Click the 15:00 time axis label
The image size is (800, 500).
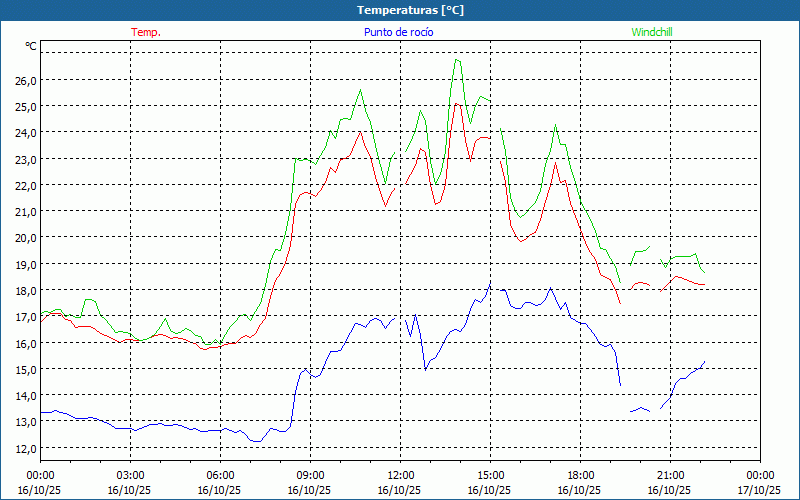pyautogui.click(x=490, y=475)
